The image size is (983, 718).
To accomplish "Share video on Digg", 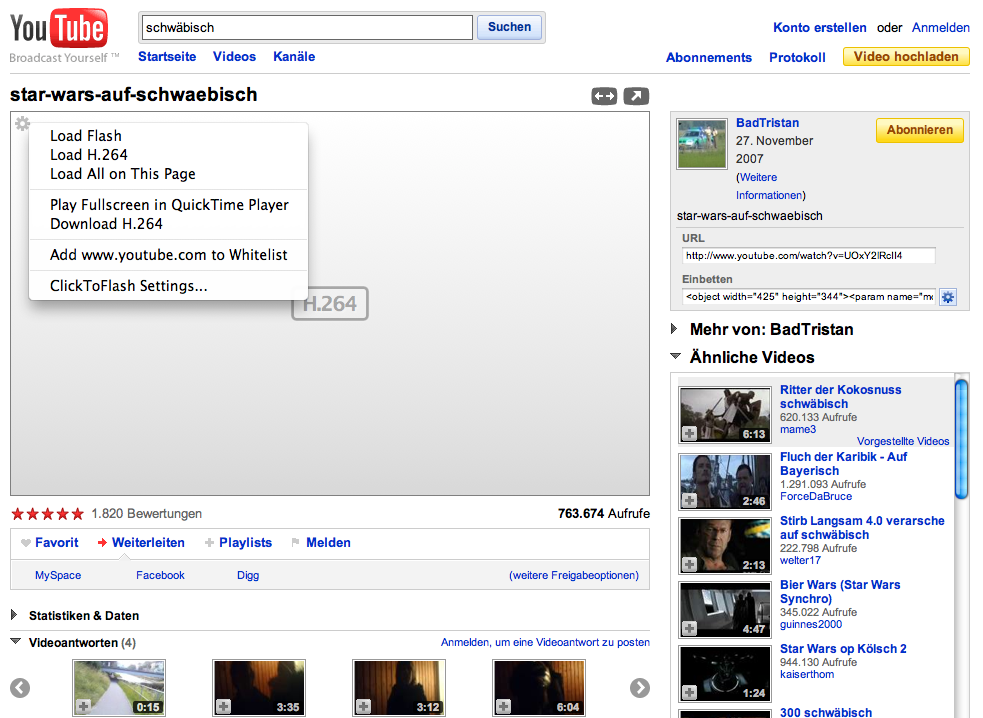I will click(x=248, y=575).
